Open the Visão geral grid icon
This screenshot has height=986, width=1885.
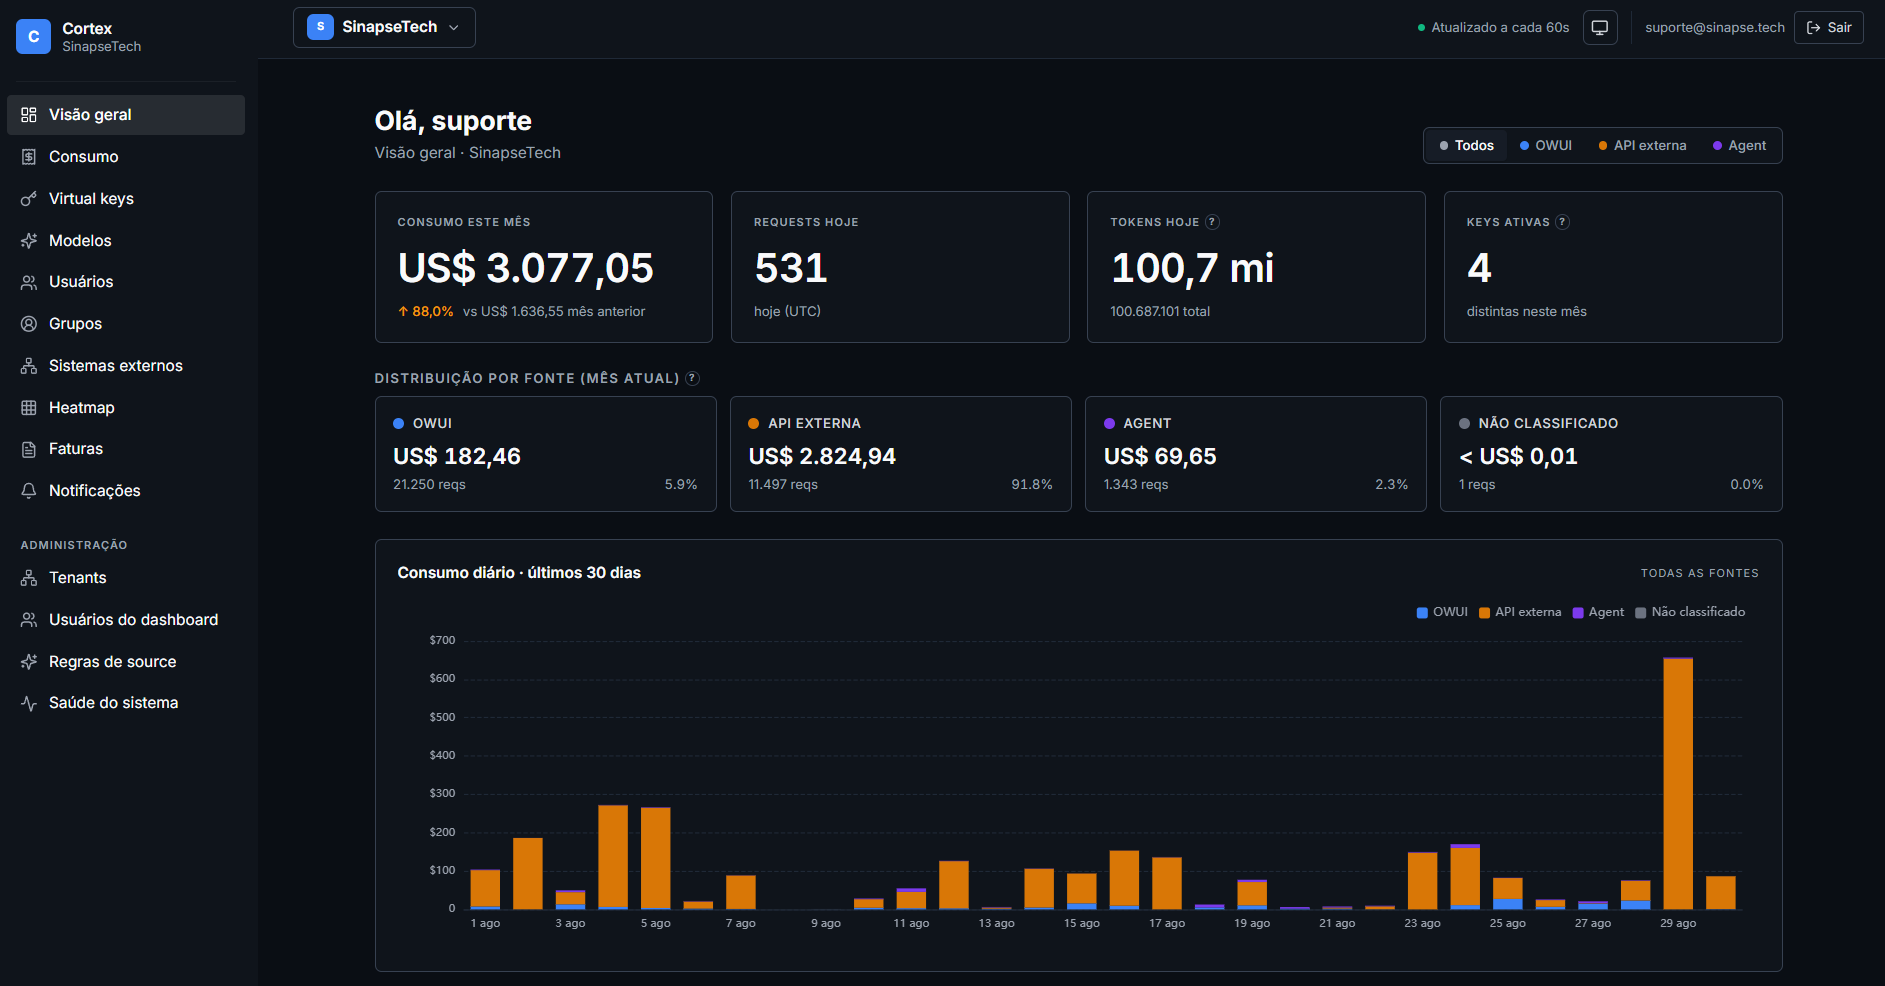[x=29, y=115]
